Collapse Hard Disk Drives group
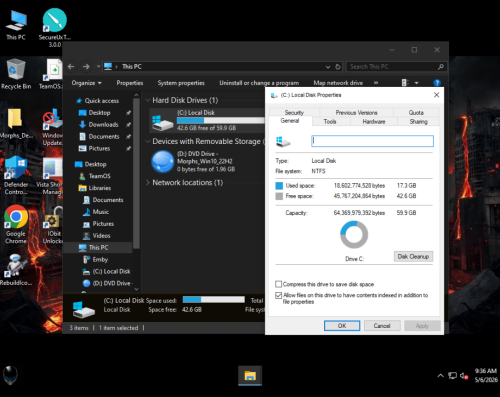This screenshot has height=397, width=500. pos(148,100)
